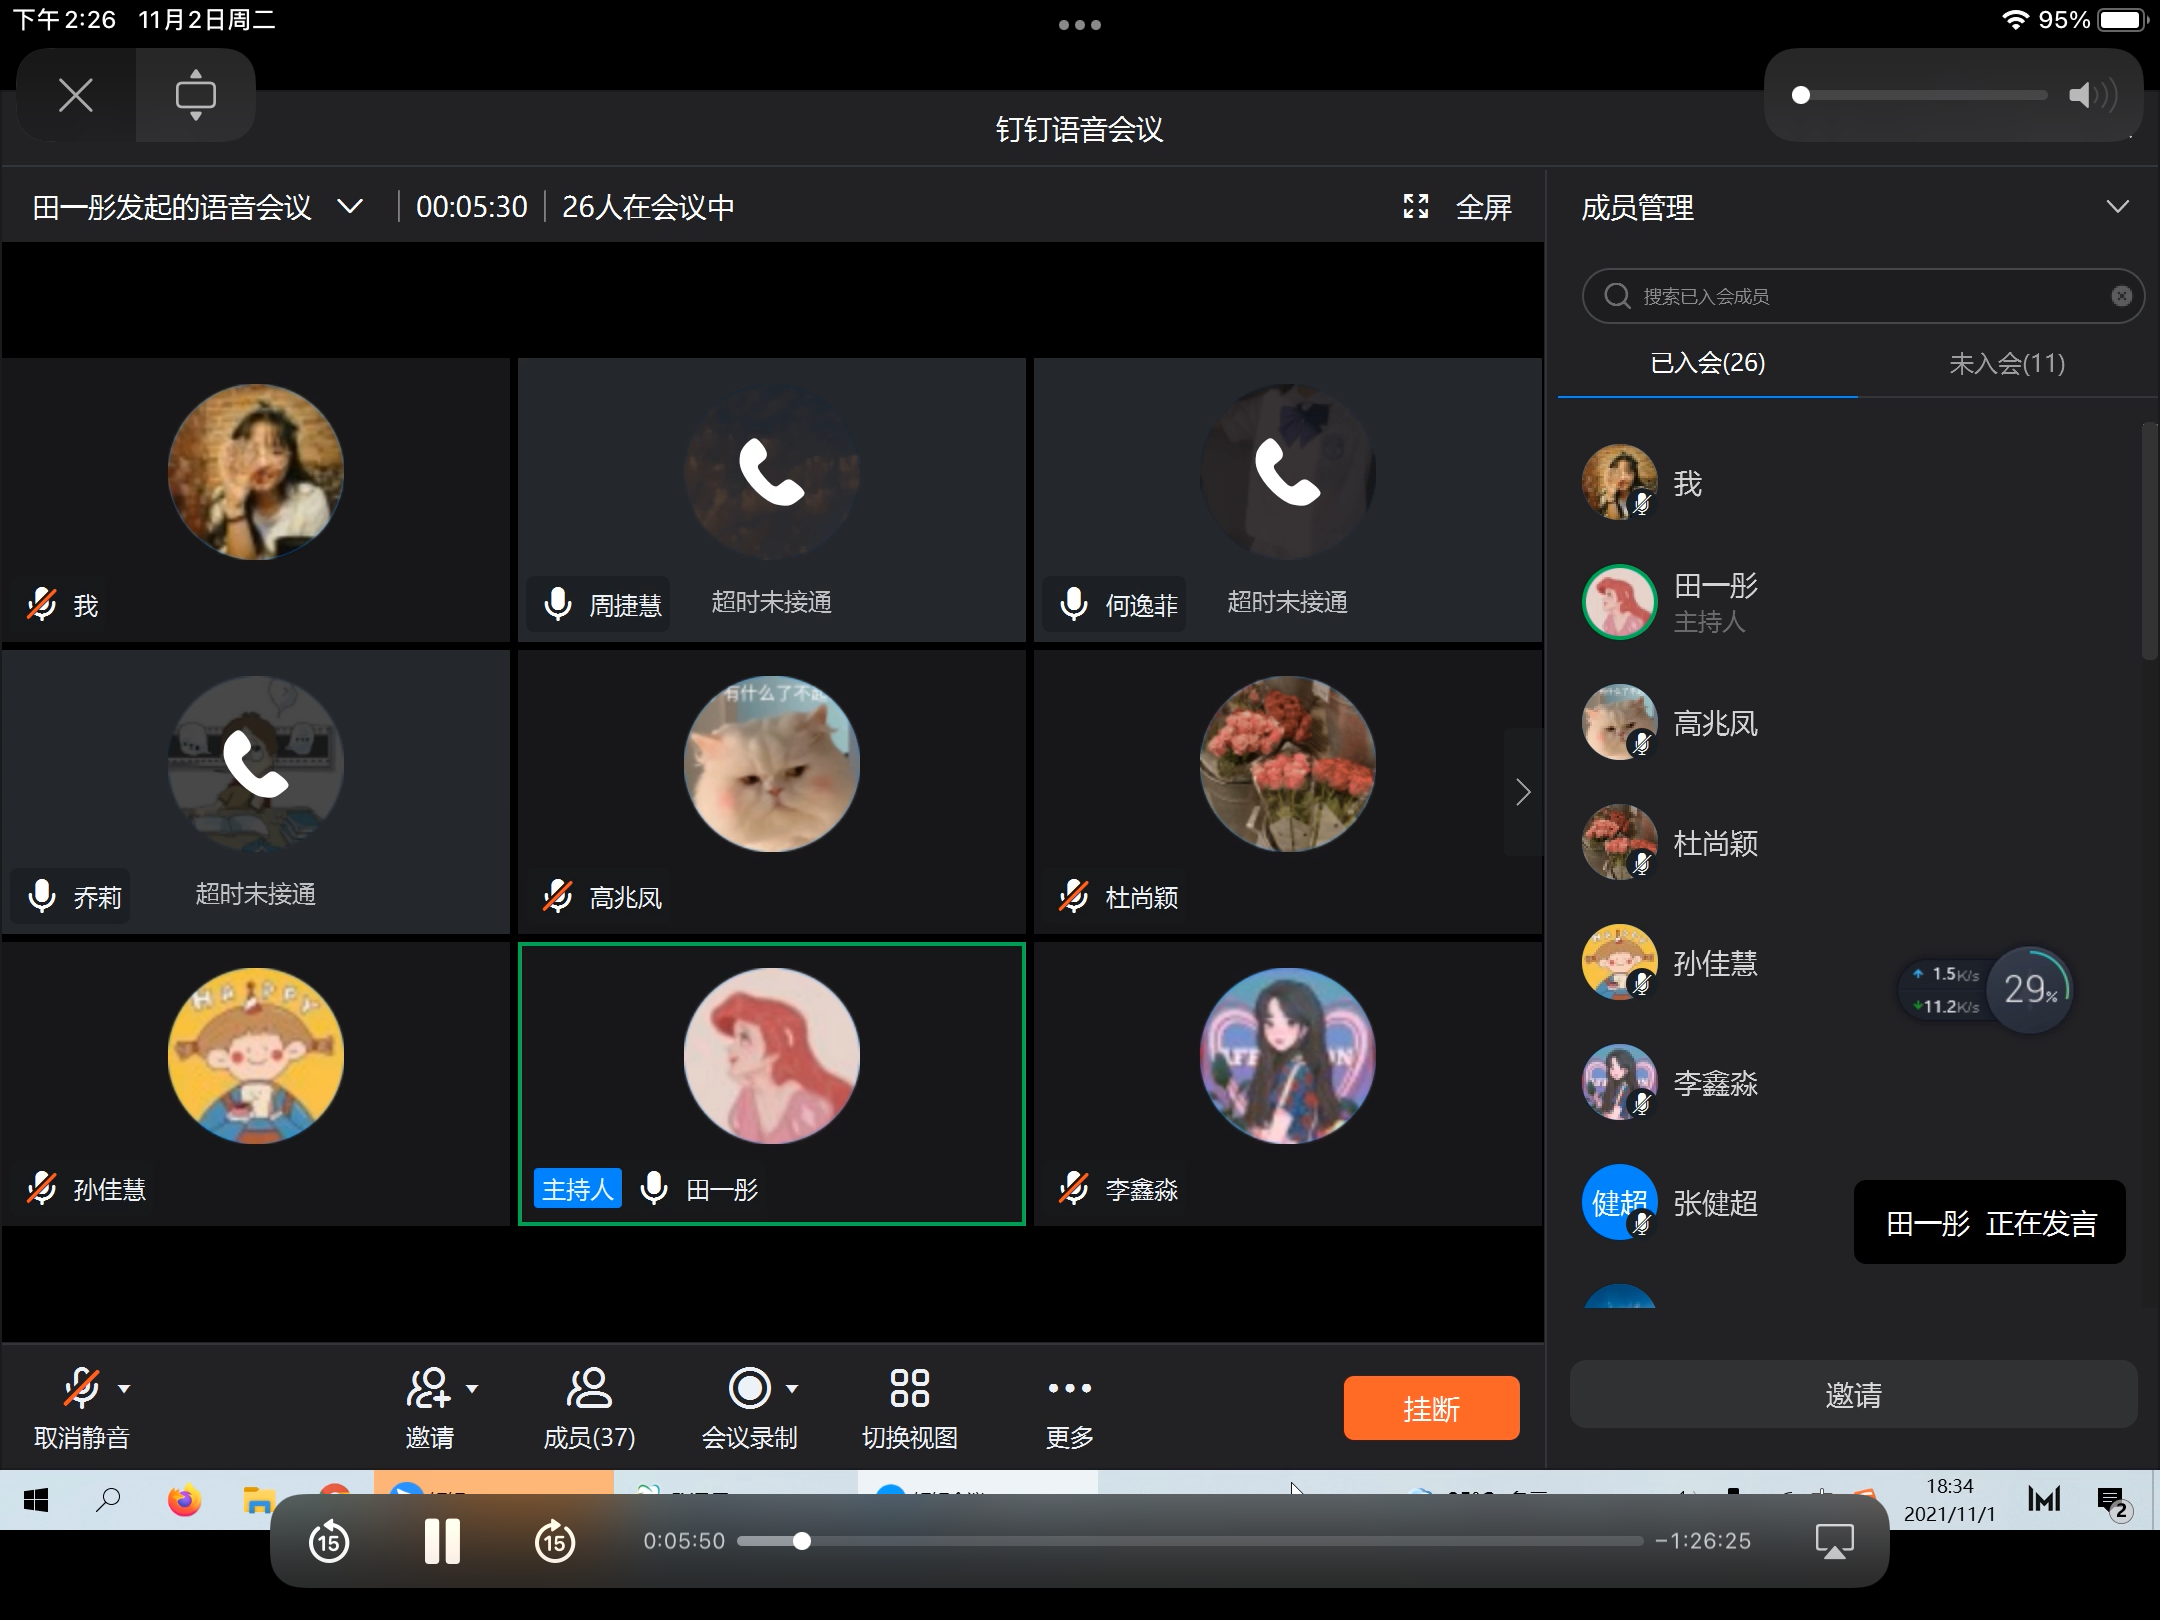Click the volume slider knob

1801,96
